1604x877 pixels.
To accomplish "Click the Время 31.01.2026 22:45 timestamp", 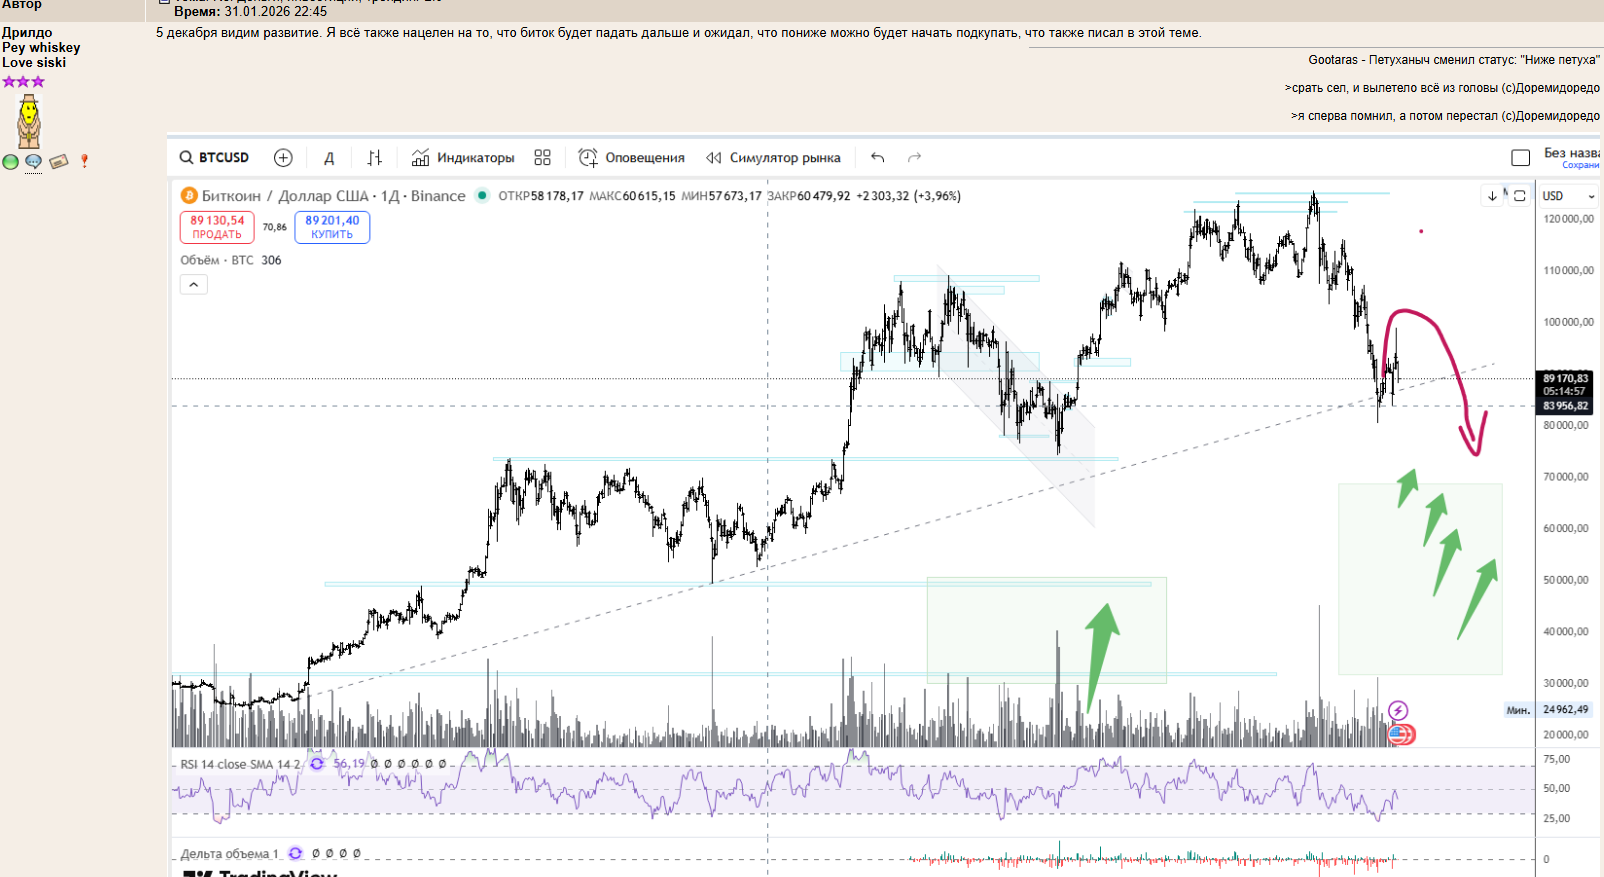I will pos(251,12).
